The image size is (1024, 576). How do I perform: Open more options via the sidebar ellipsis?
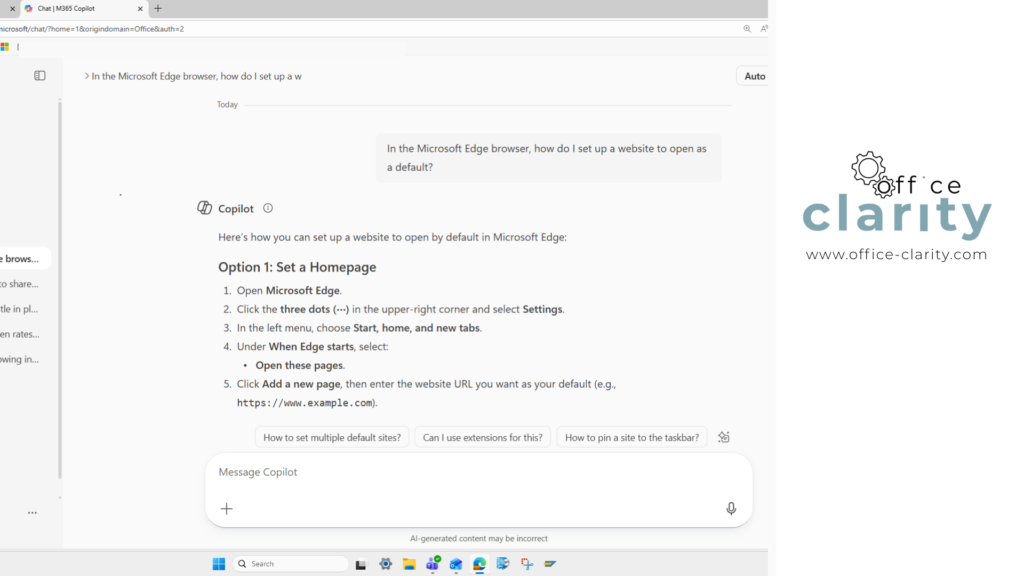coord(31,512)
